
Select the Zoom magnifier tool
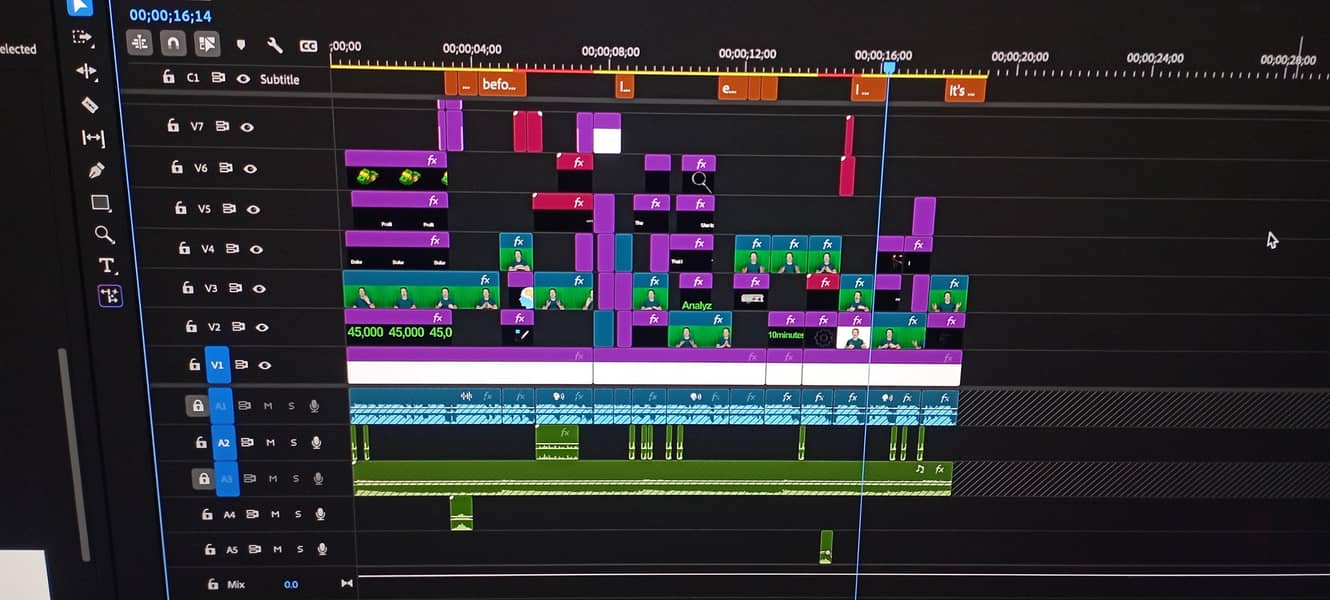click(104, 235)
